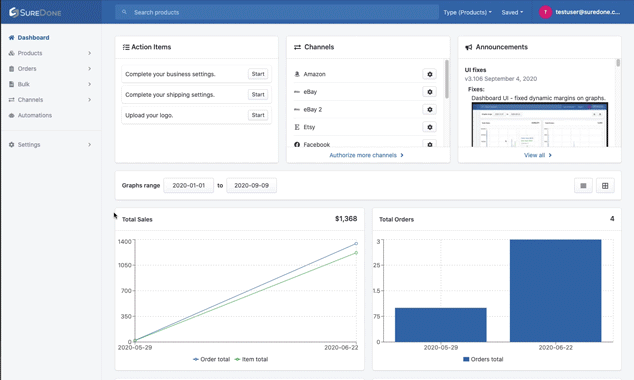634x380 pixels.
Task: Toggle Orders total legend series
Action: coord(483,359)
